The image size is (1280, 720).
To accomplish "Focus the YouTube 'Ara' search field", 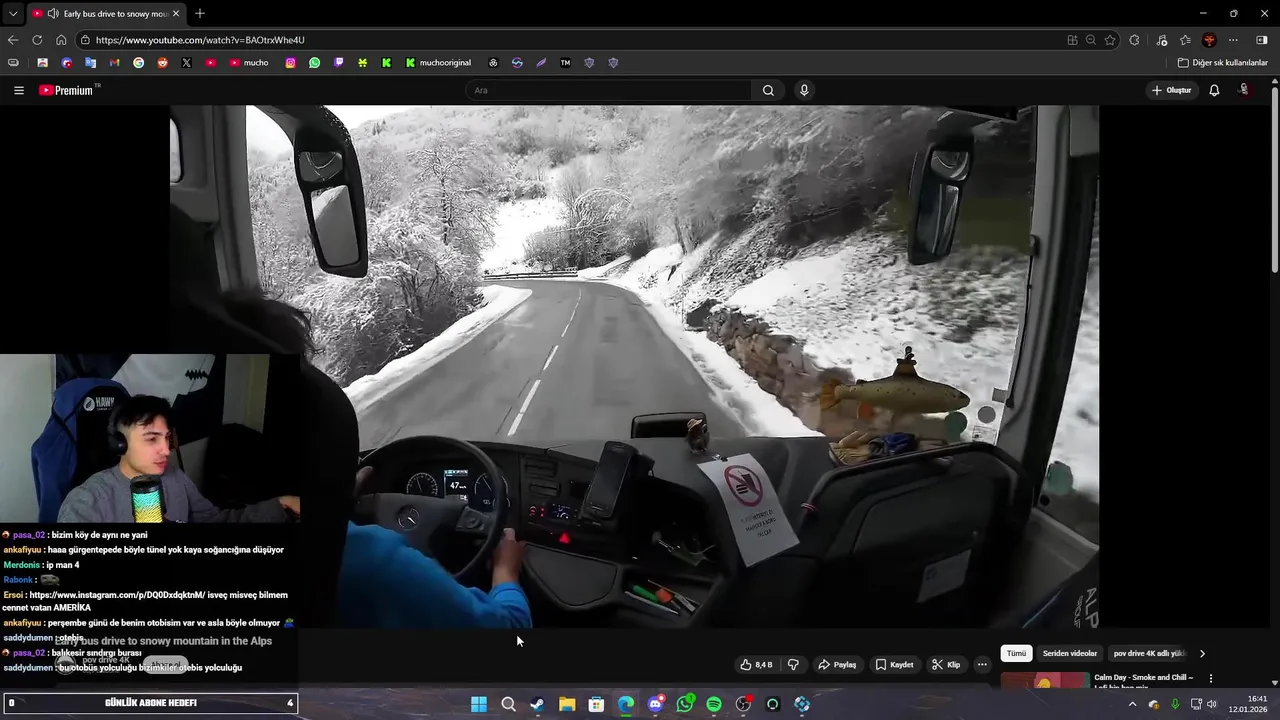I will point(610,90).
